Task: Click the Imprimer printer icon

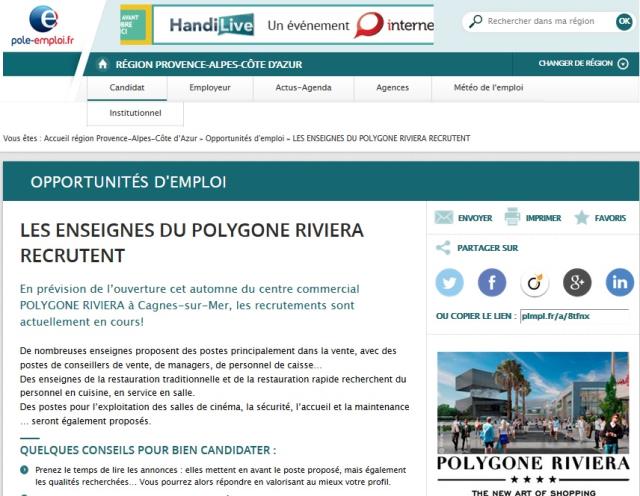Action: (x=512, y=216)
